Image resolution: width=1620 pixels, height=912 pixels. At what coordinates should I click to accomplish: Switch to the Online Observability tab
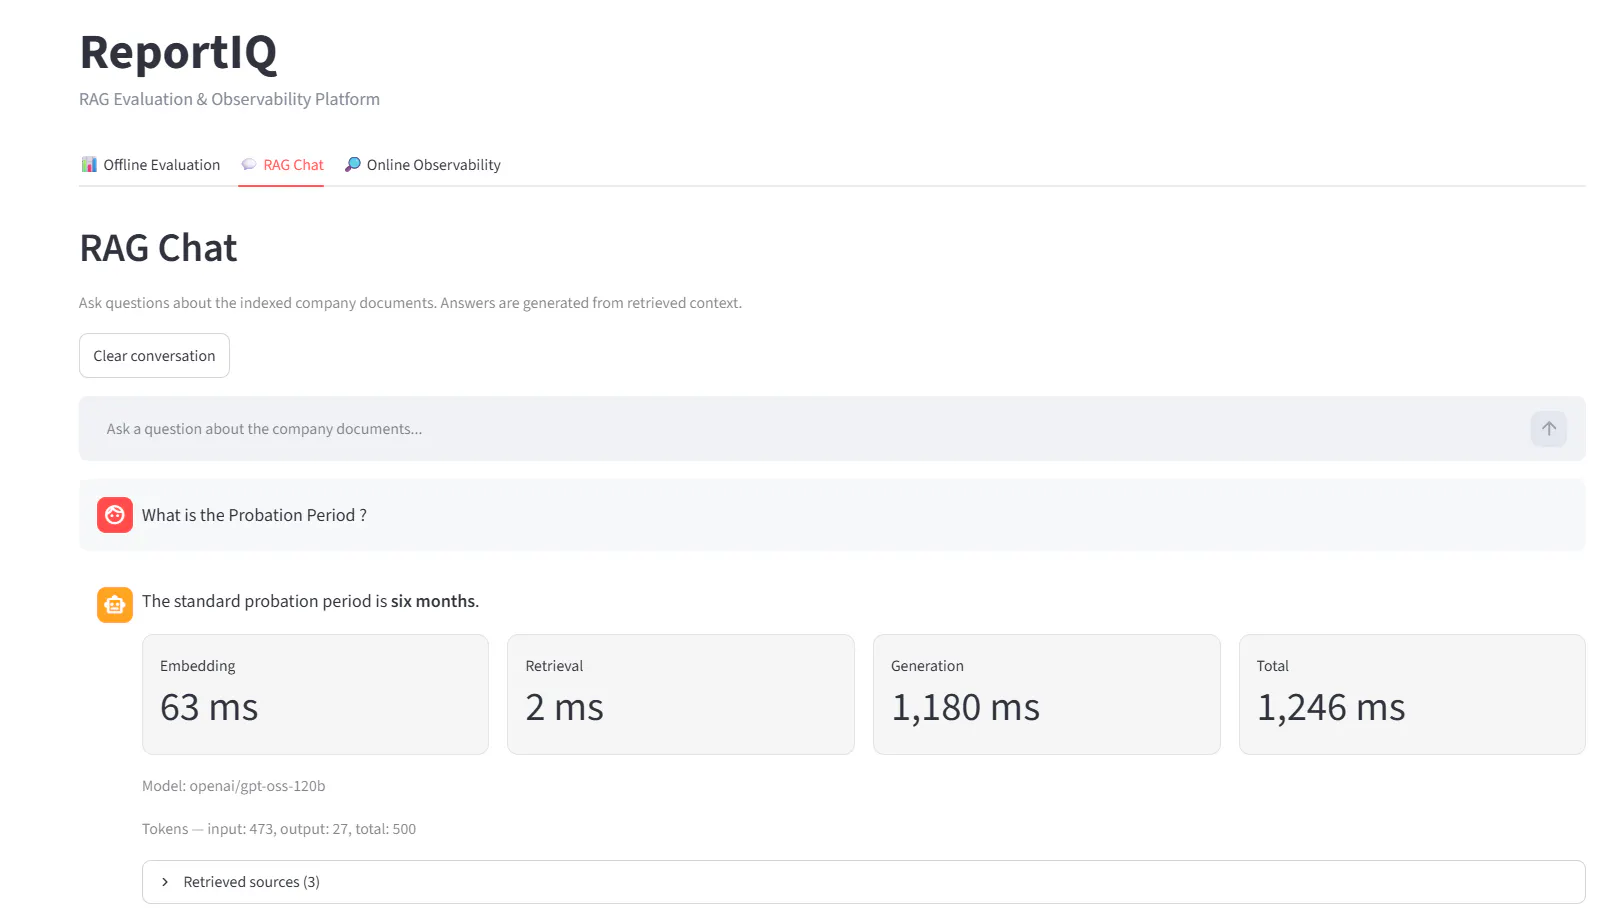pos(422,165)
